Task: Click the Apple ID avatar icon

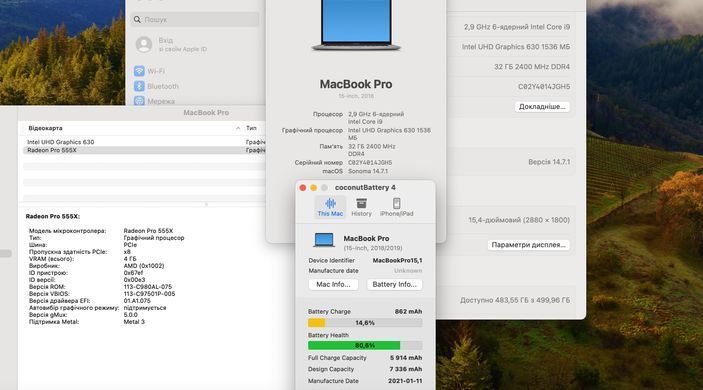Action: [x=144, y=44]
